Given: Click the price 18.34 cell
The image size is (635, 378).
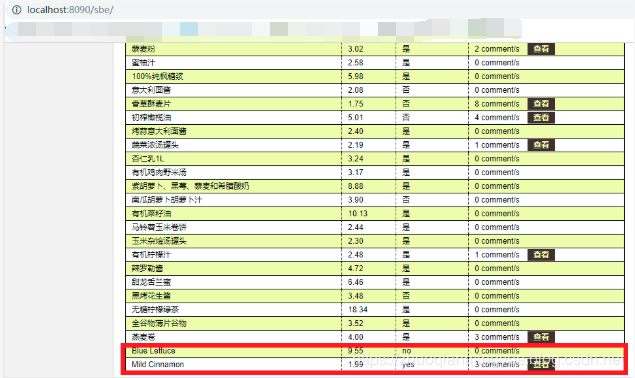Looking at the screenshot, I should point(358,310).
